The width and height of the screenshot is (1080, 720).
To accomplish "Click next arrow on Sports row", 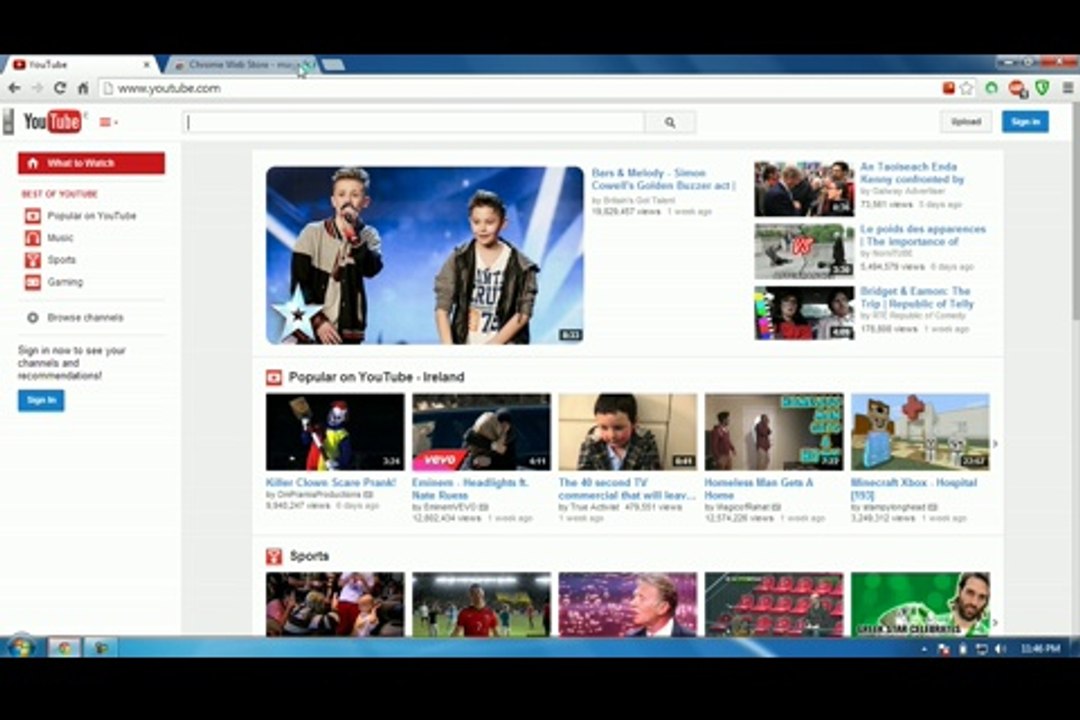I will [995, 622].
